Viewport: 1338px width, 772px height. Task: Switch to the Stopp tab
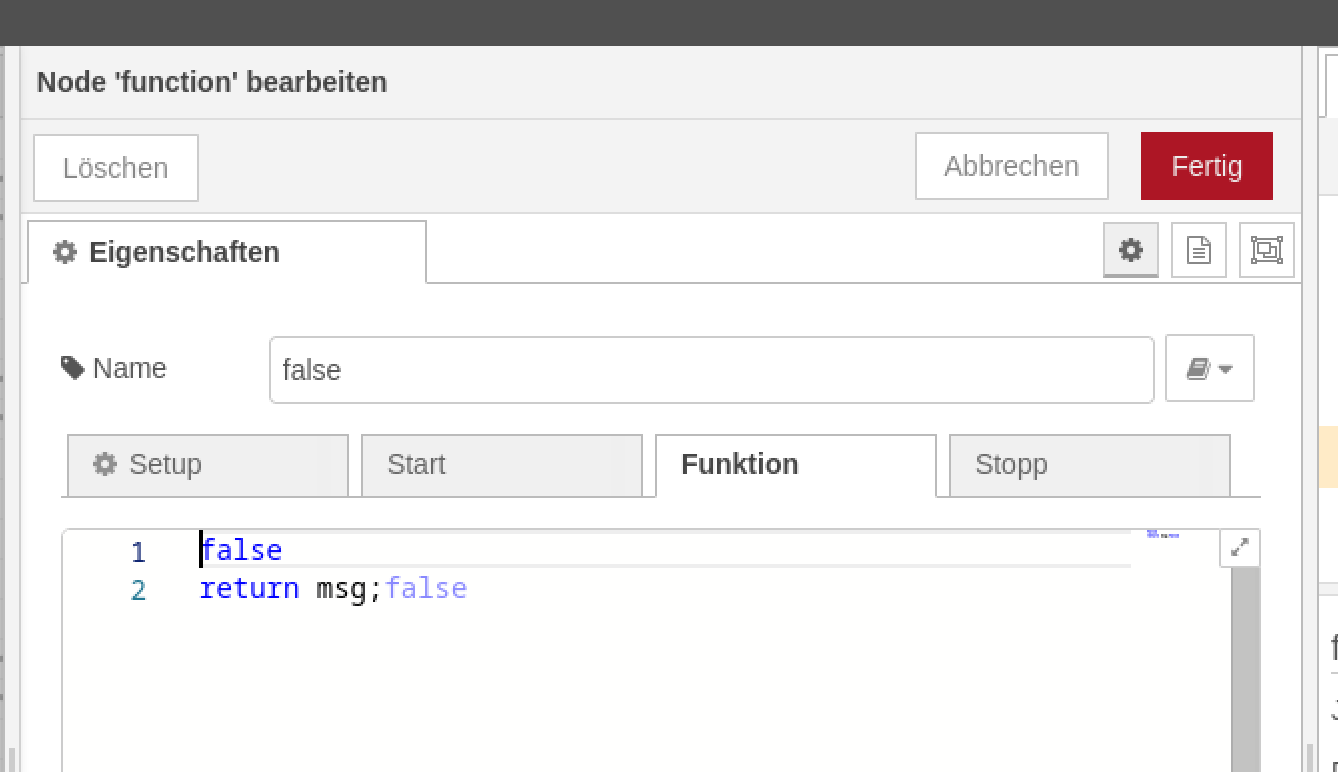point(1088,465)
